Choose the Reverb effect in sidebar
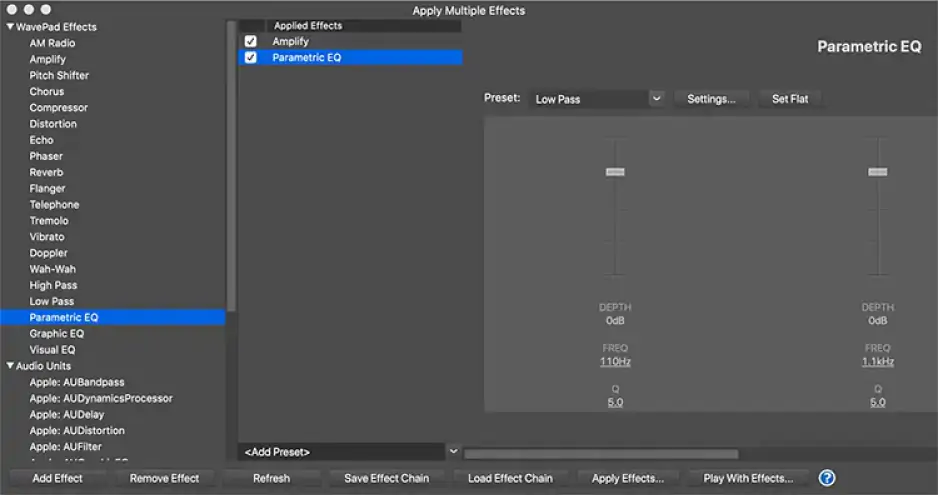Viewport: 938px width, 495px height. pos(46,172)
